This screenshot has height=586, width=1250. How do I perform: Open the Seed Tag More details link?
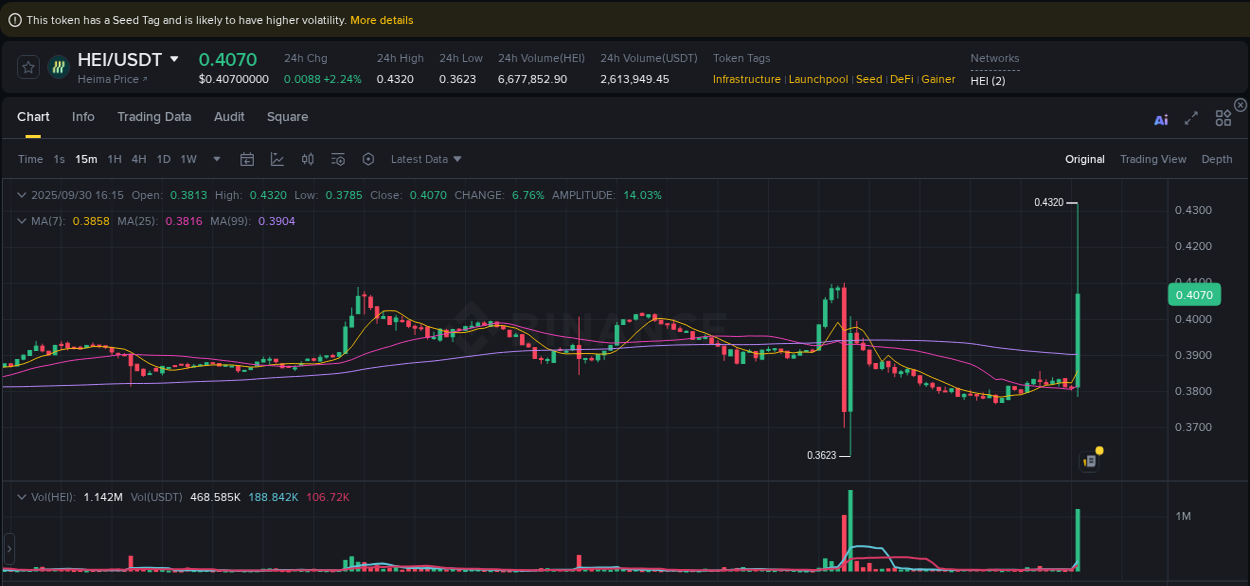(x=381, y=19)
